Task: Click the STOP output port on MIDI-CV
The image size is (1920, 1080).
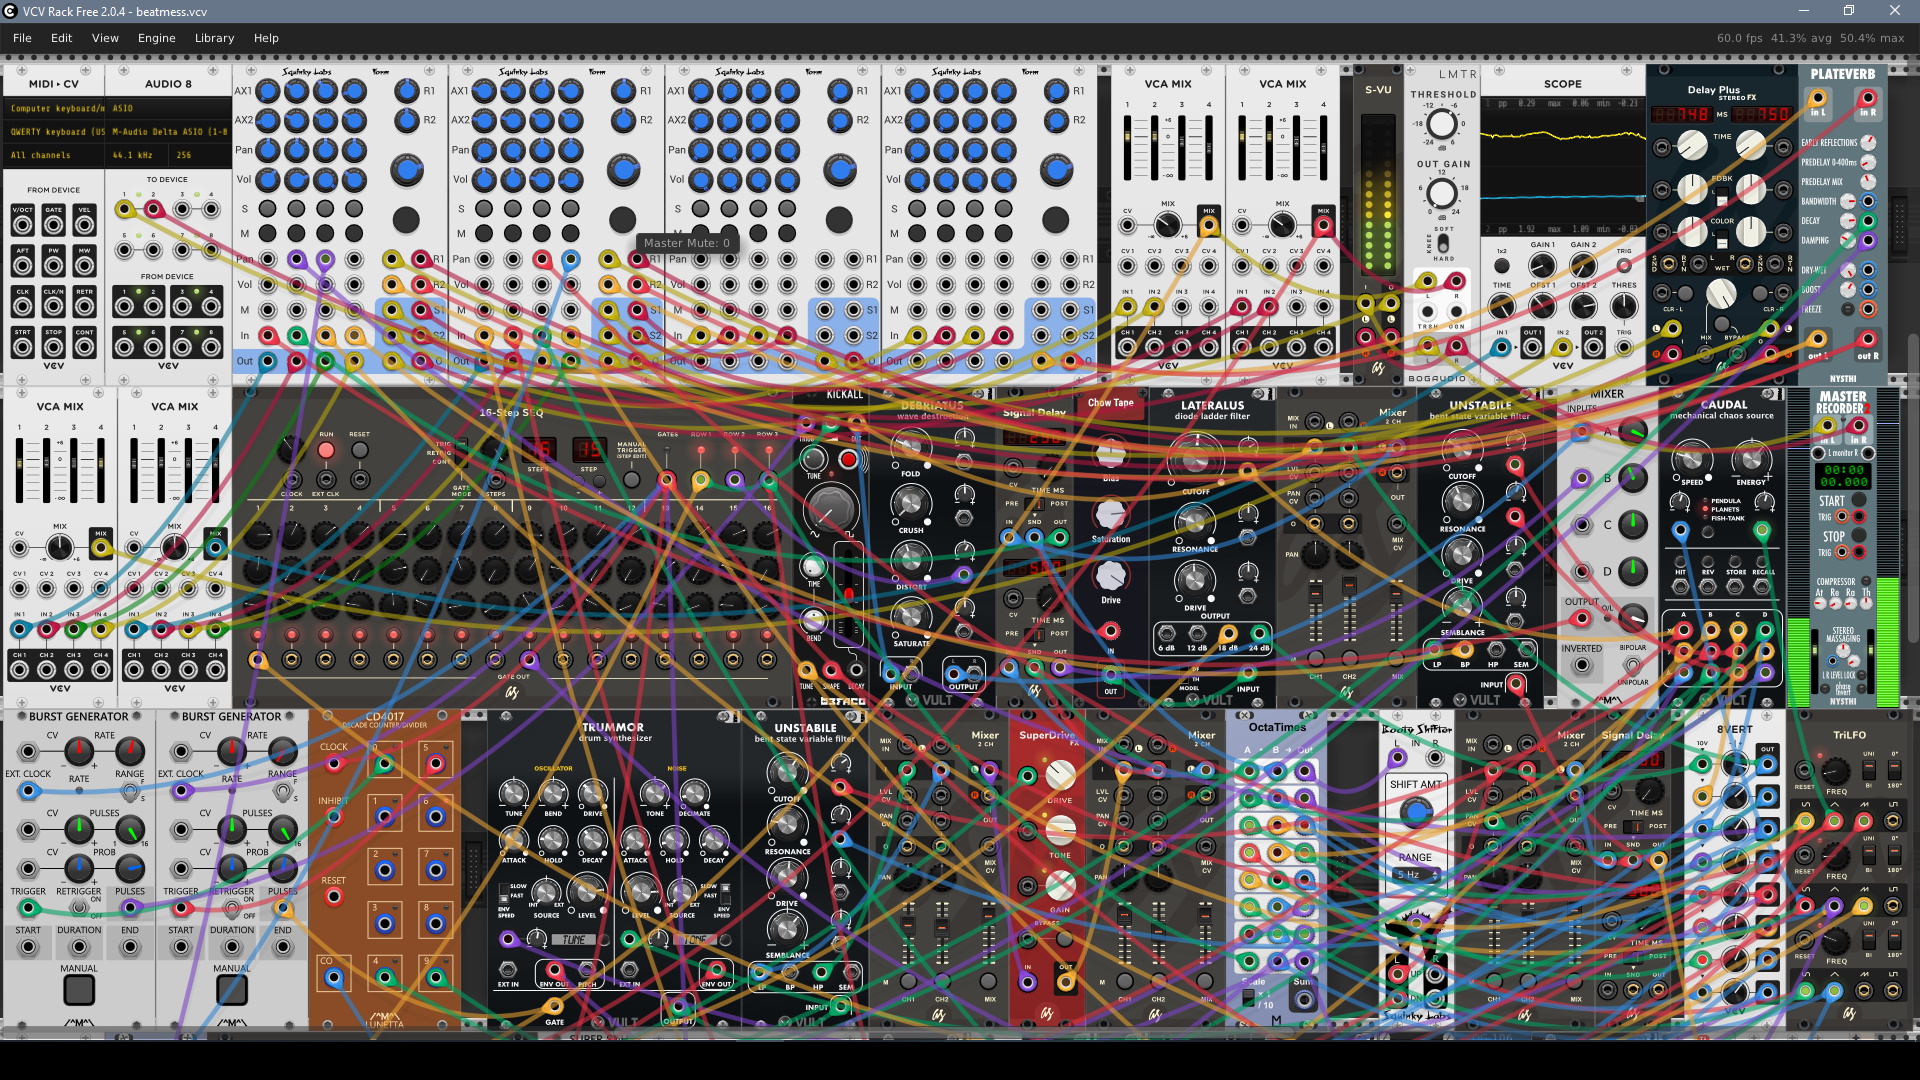Action: [x=53, y=346]
